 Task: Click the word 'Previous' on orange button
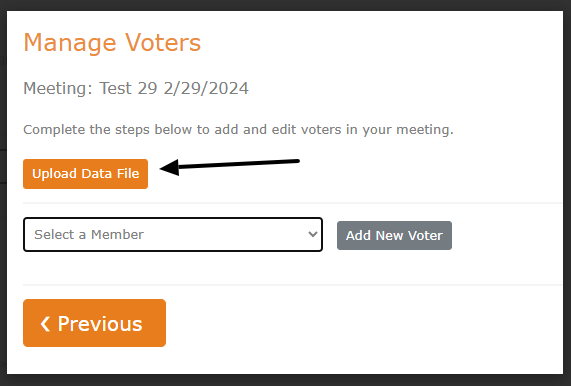tap(100, 324)
